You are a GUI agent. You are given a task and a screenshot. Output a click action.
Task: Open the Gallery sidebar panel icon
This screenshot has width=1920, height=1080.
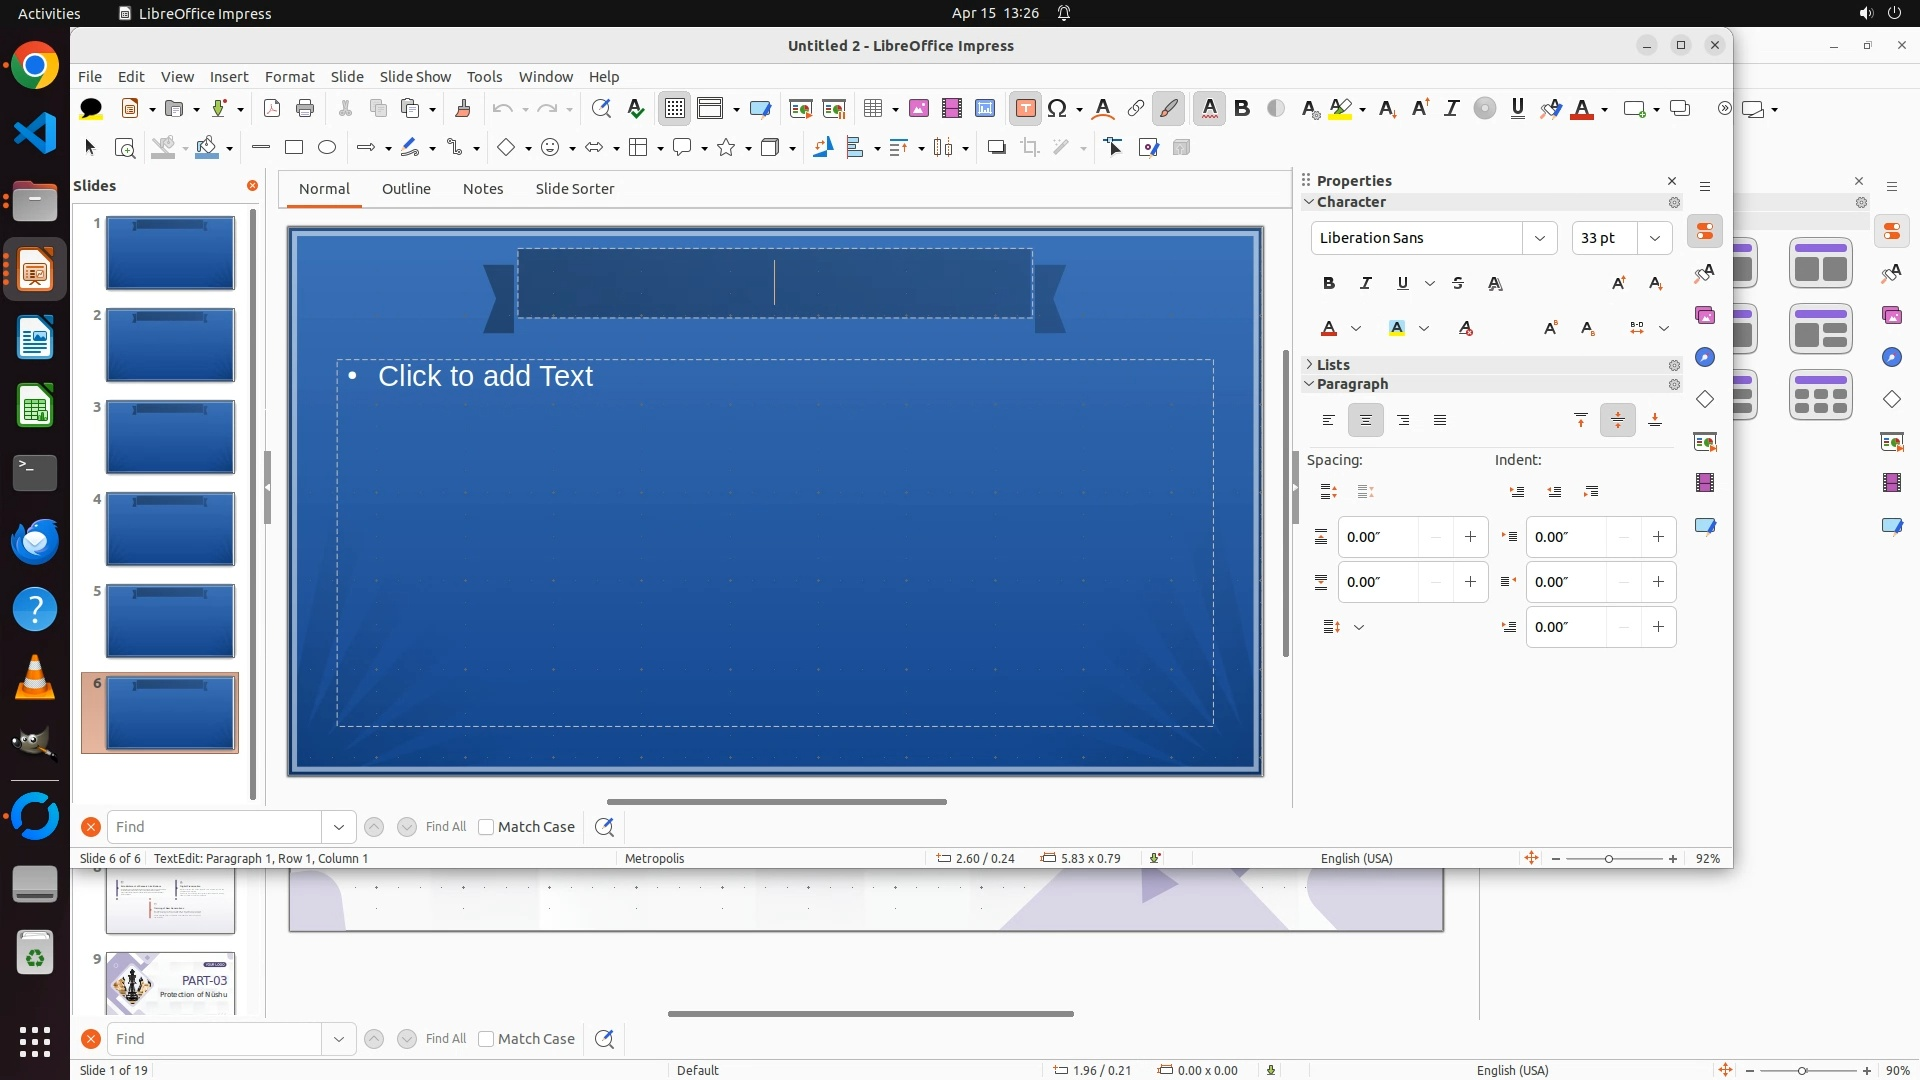(1705, 316)
